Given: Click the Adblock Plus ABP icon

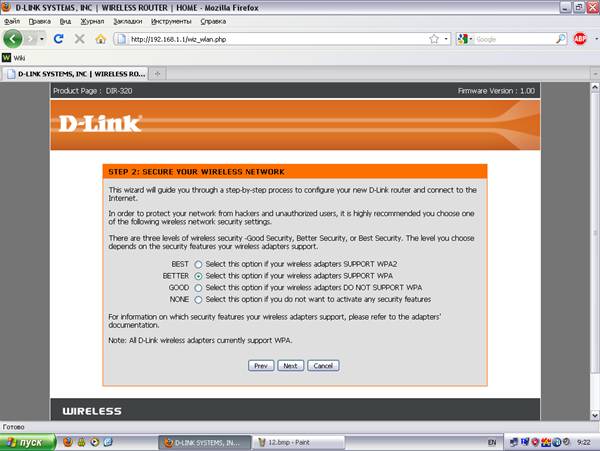Looking at the screenshot, I should 580,39.
